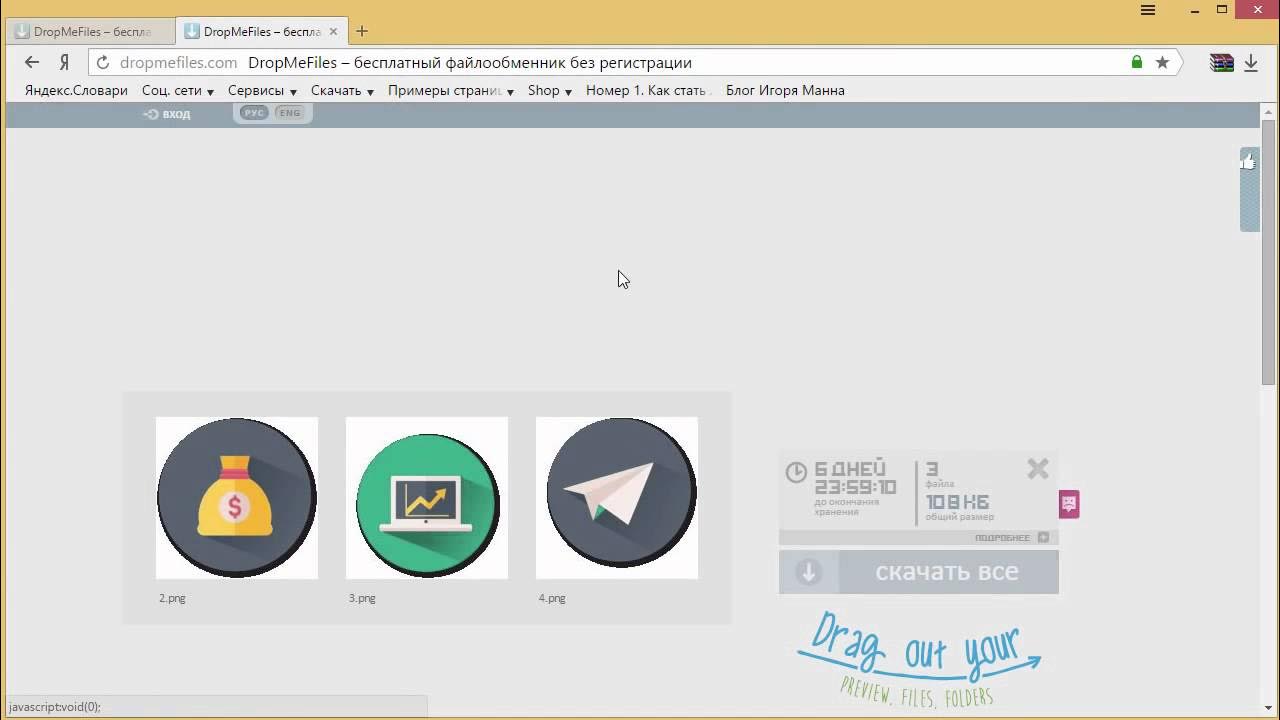Open the Yandex home button
Image resolution: width=1280 pixels, height=720 pixels.
coord(64,62)
